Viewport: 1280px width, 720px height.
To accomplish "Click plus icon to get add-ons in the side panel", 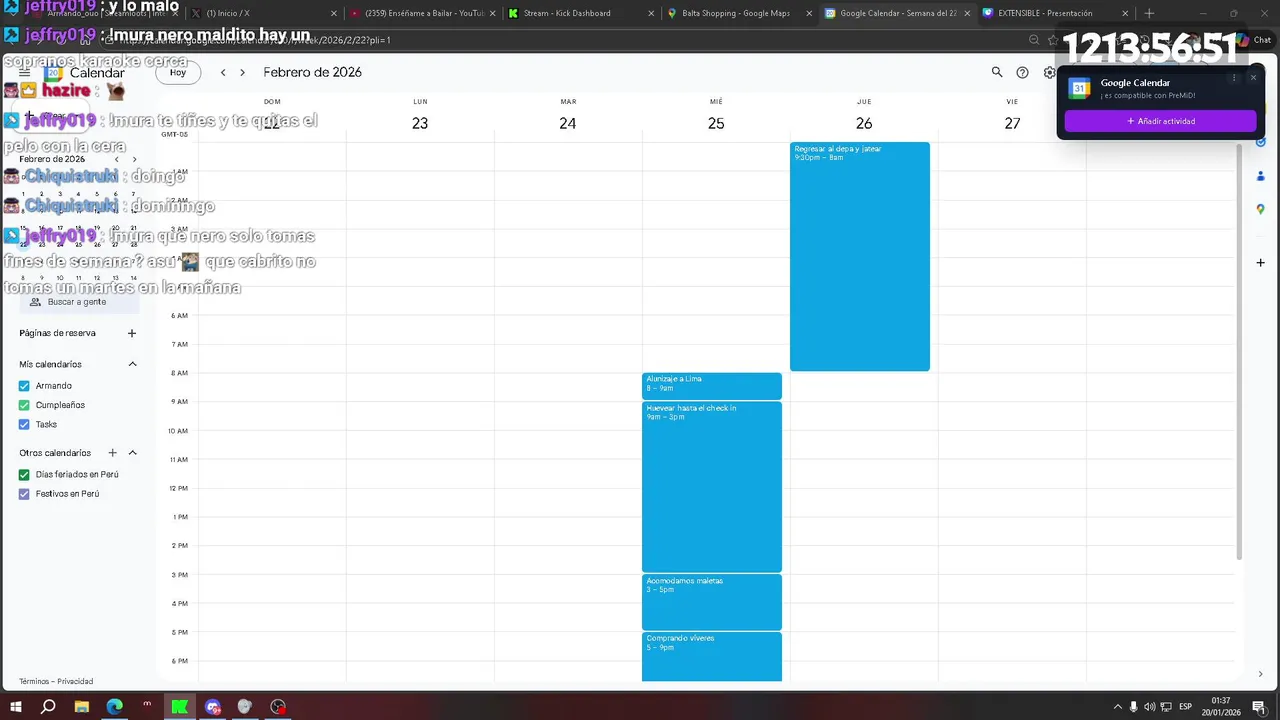I will pyautogui.click(x=1260, y=262).
